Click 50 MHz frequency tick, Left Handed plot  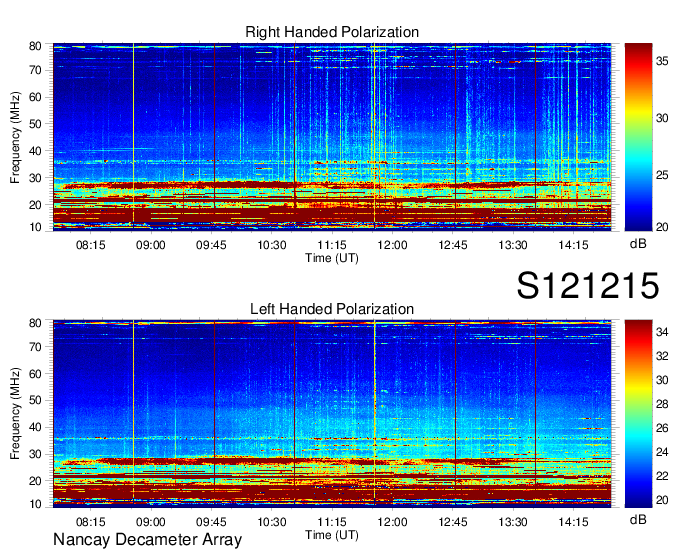(x=36, y=400)
